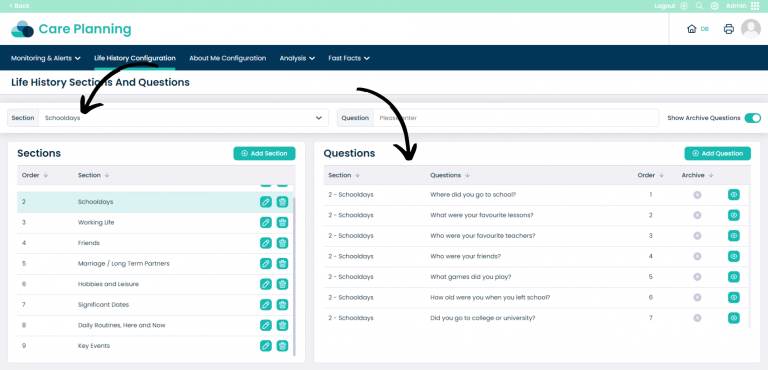
Task: Click archive status of 'Did you go to college or university?'
Action: [697, 319]
